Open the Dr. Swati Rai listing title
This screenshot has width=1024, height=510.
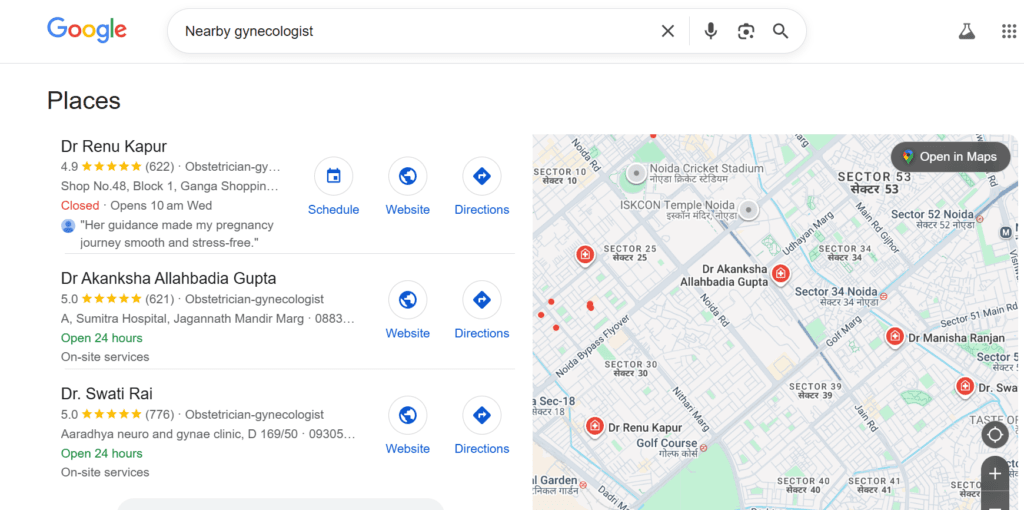tap(106, 394)
